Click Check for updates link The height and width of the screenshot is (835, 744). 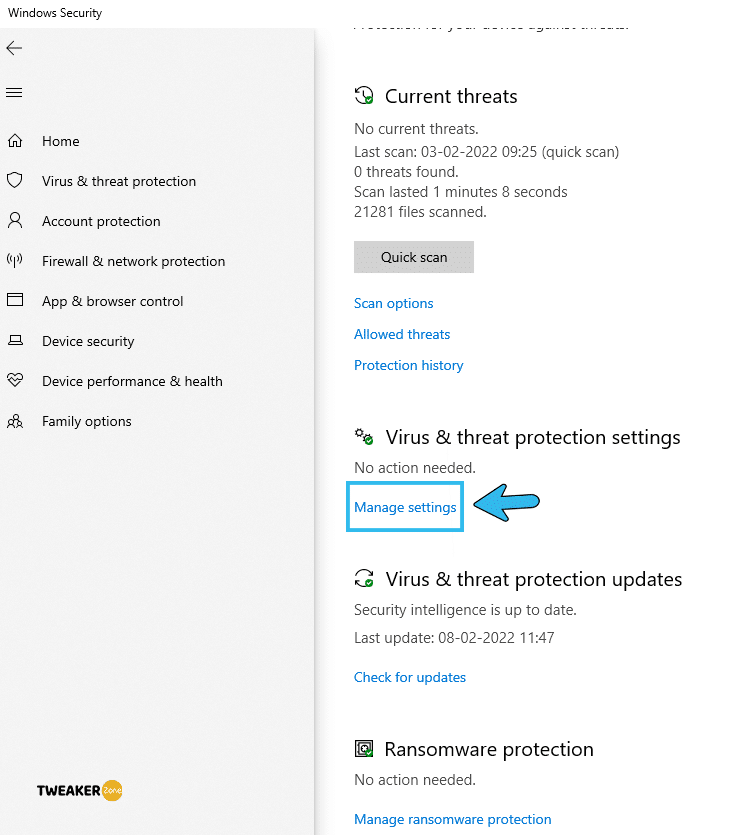coord(410,677)
